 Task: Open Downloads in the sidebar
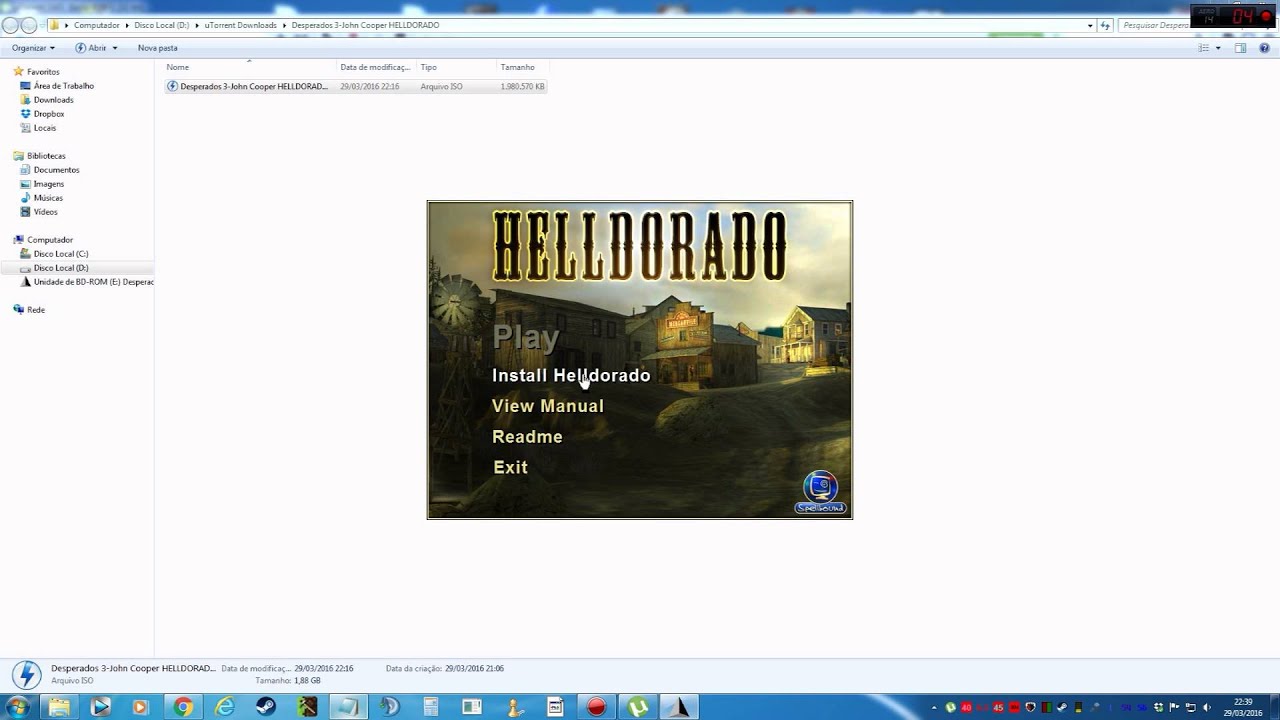click(x=53, y=100)
